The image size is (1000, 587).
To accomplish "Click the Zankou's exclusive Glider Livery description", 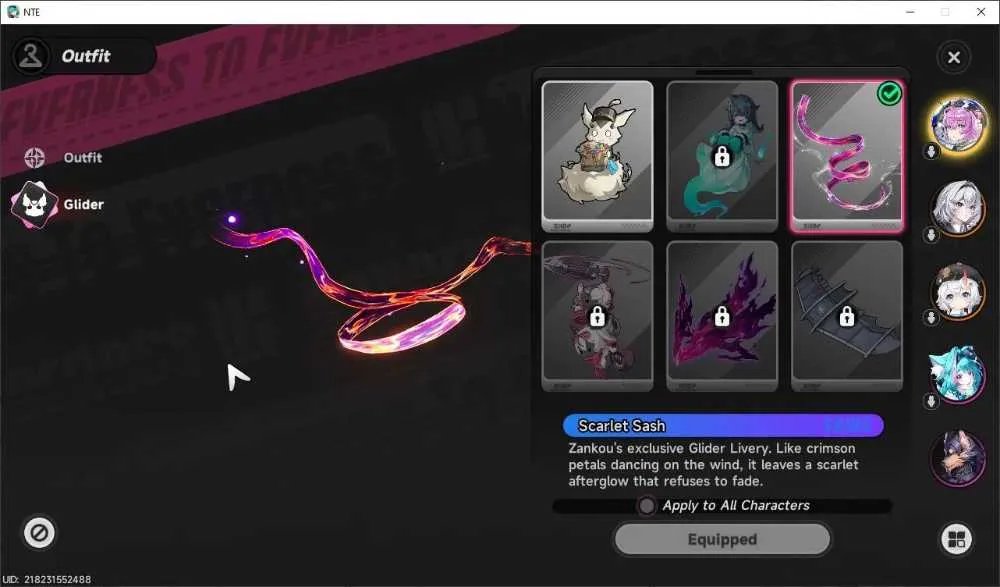I will click(x=713, y=464).
